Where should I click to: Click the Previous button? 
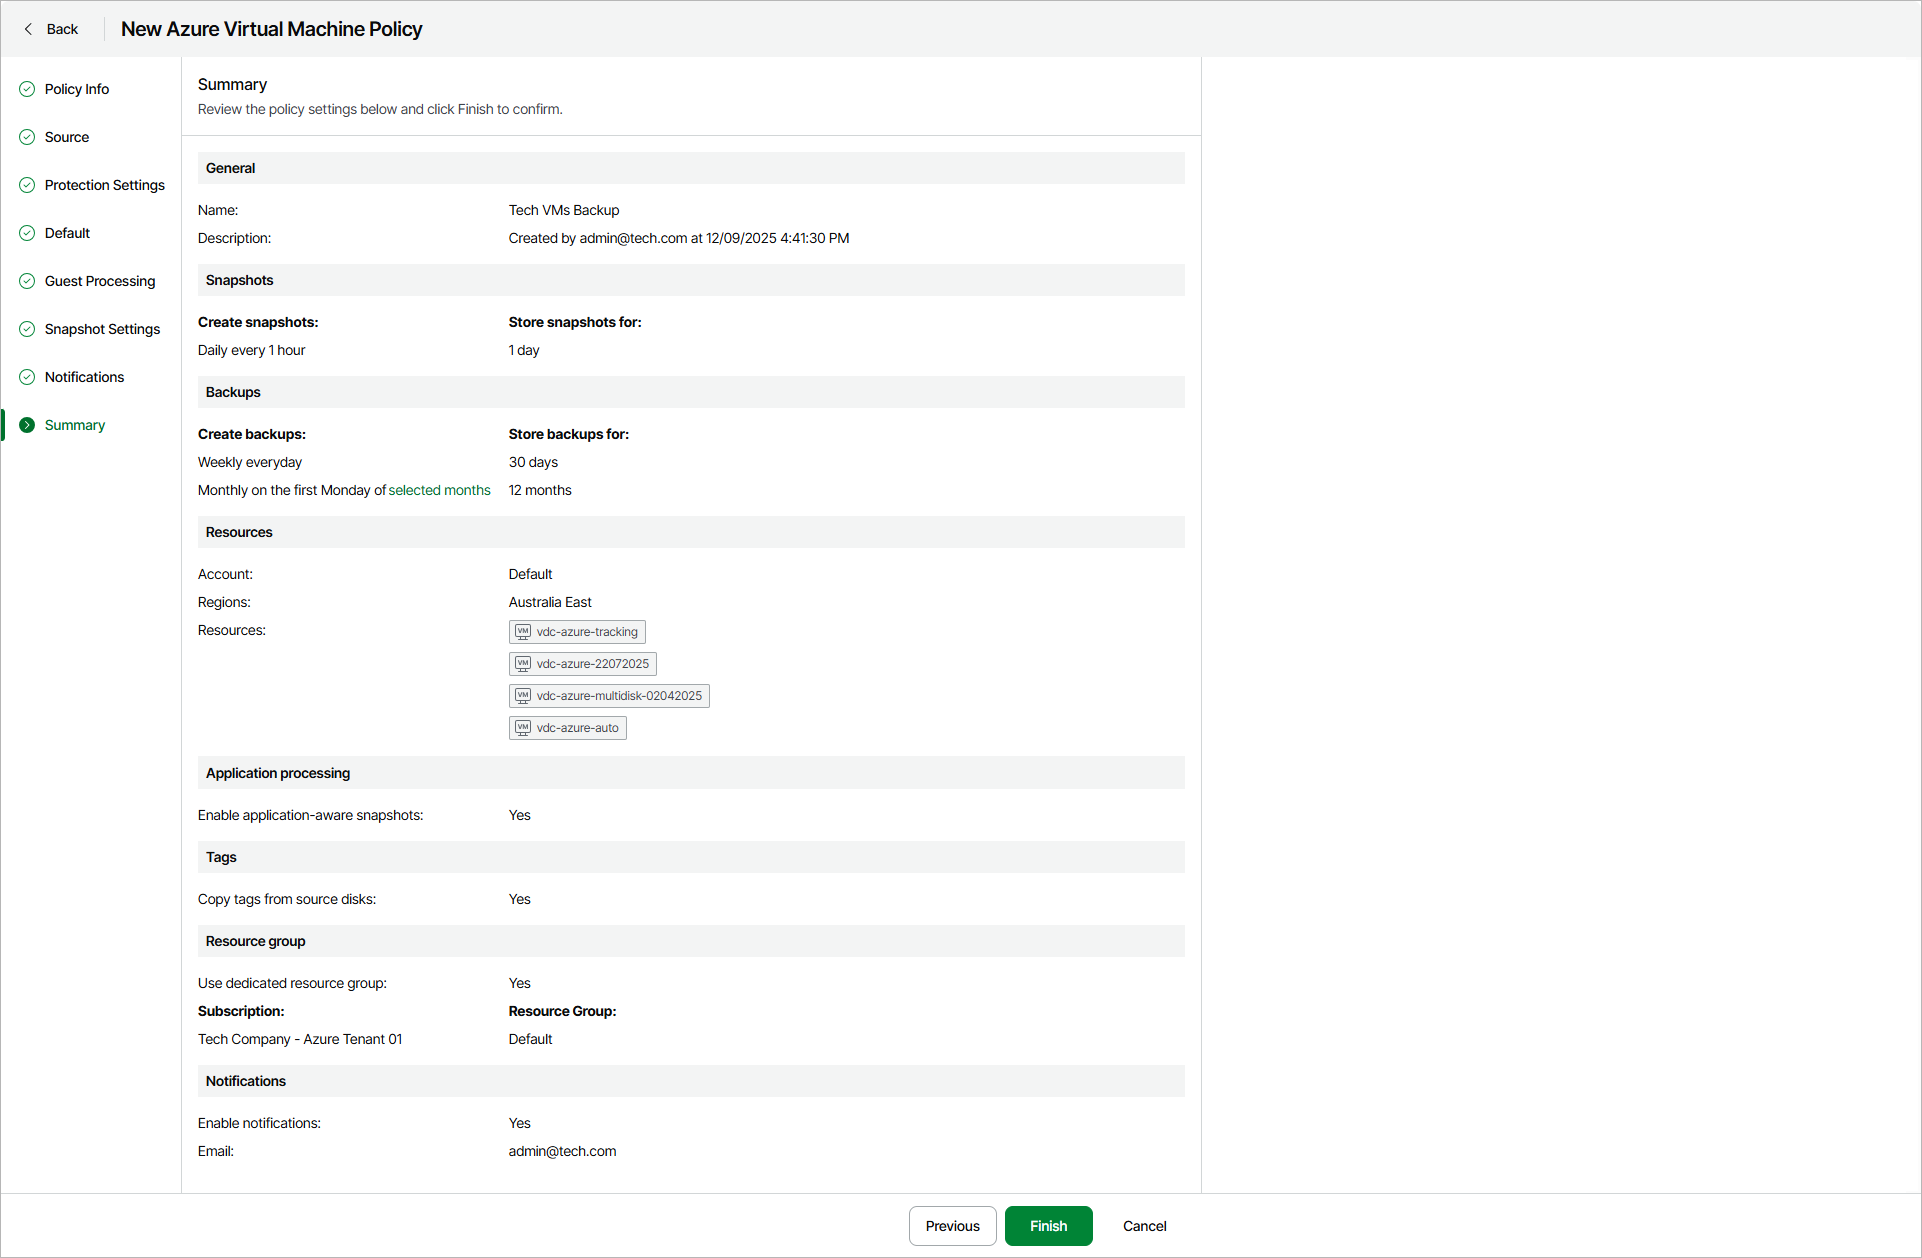(x=952, y=1226)
